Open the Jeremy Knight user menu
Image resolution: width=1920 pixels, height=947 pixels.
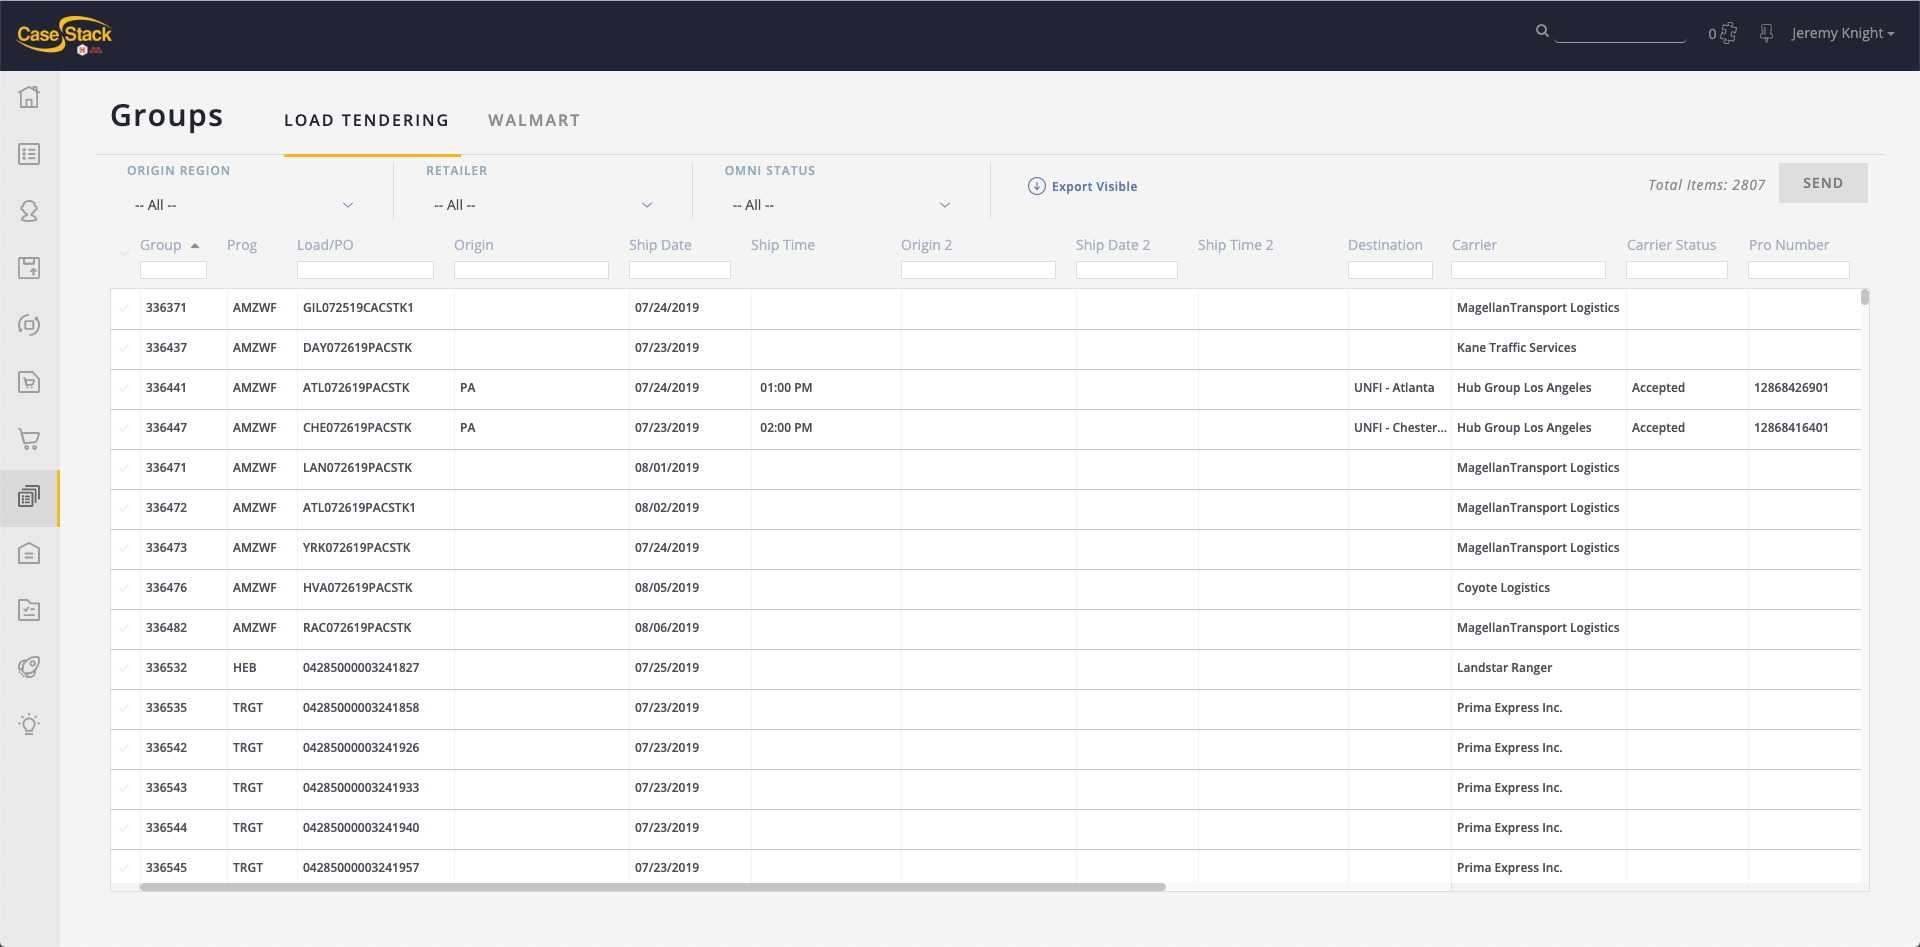pyautogui.click(x=1842, y=33)
